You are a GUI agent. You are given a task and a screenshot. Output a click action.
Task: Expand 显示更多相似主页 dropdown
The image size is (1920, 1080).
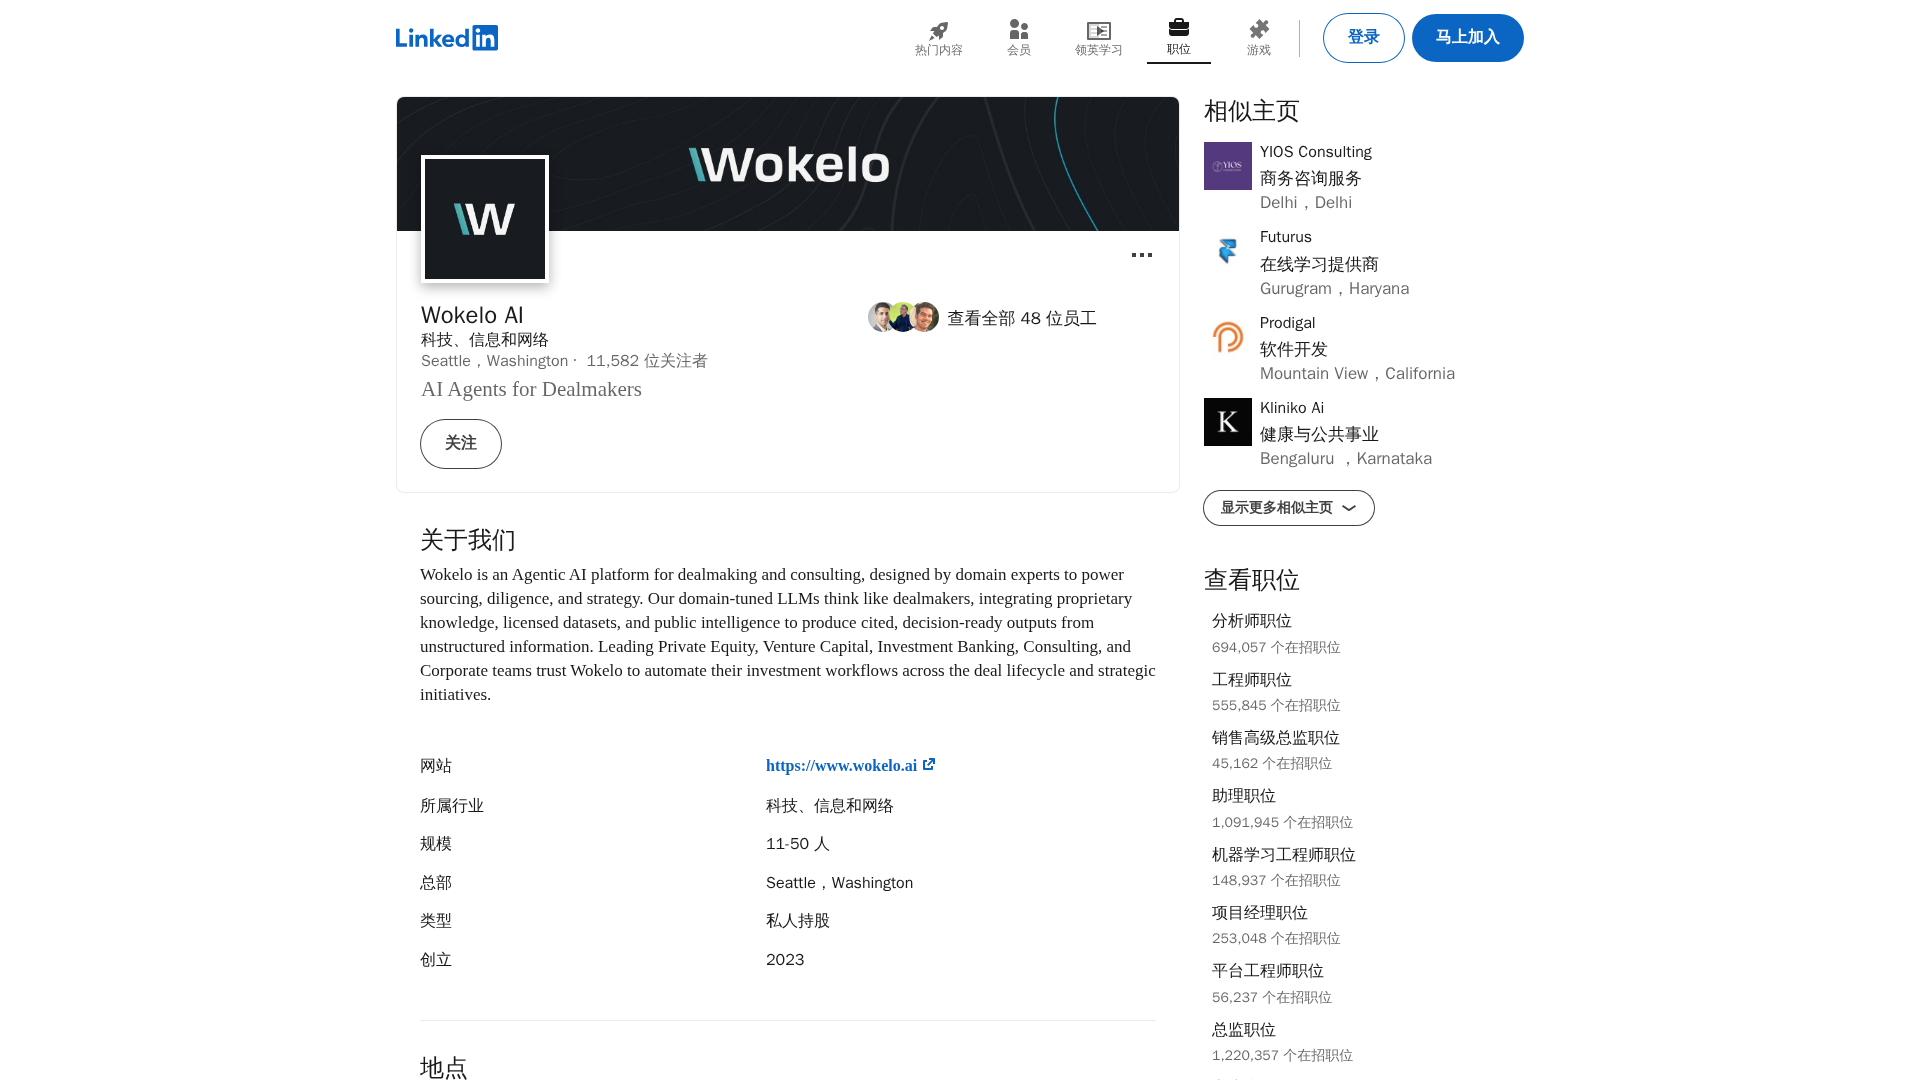click(1288, 508)
